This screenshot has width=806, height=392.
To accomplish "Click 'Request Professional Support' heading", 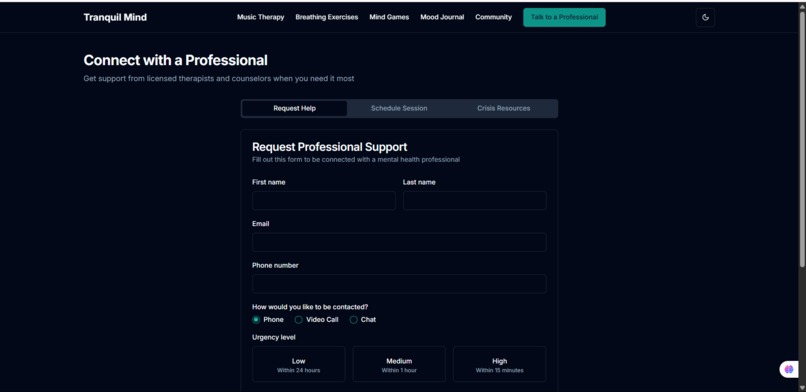I will [x=329, y=147].
